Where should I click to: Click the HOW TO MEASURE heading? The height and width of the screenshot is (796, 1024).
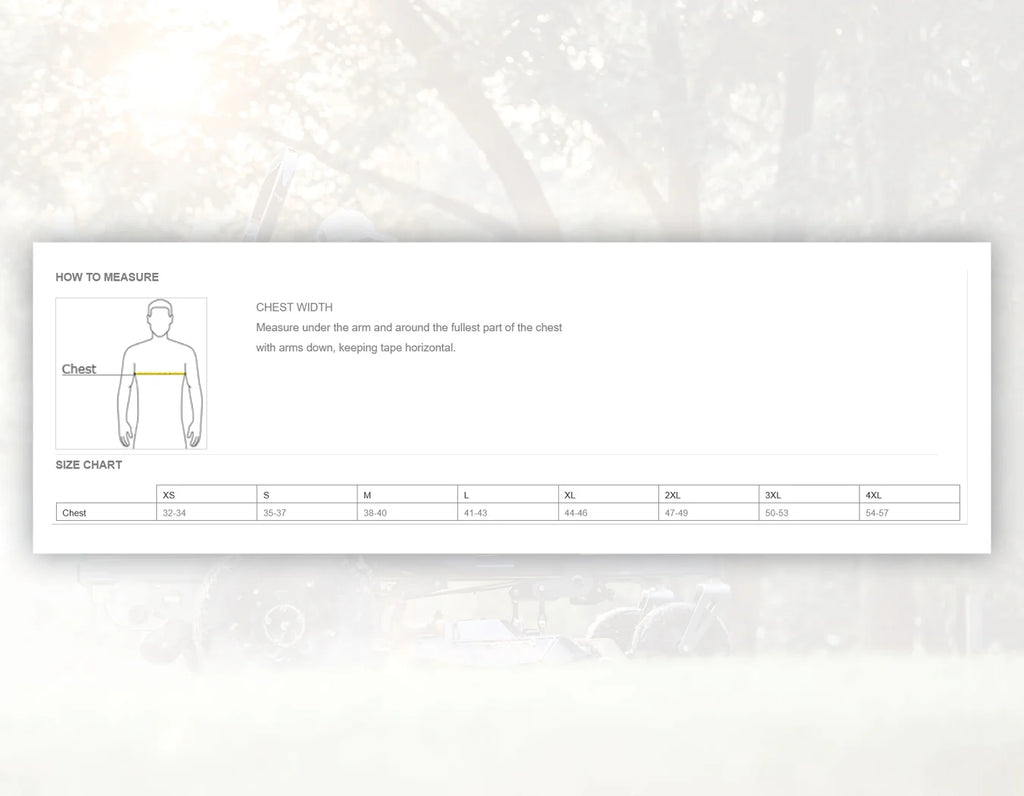tap(107, 277)
